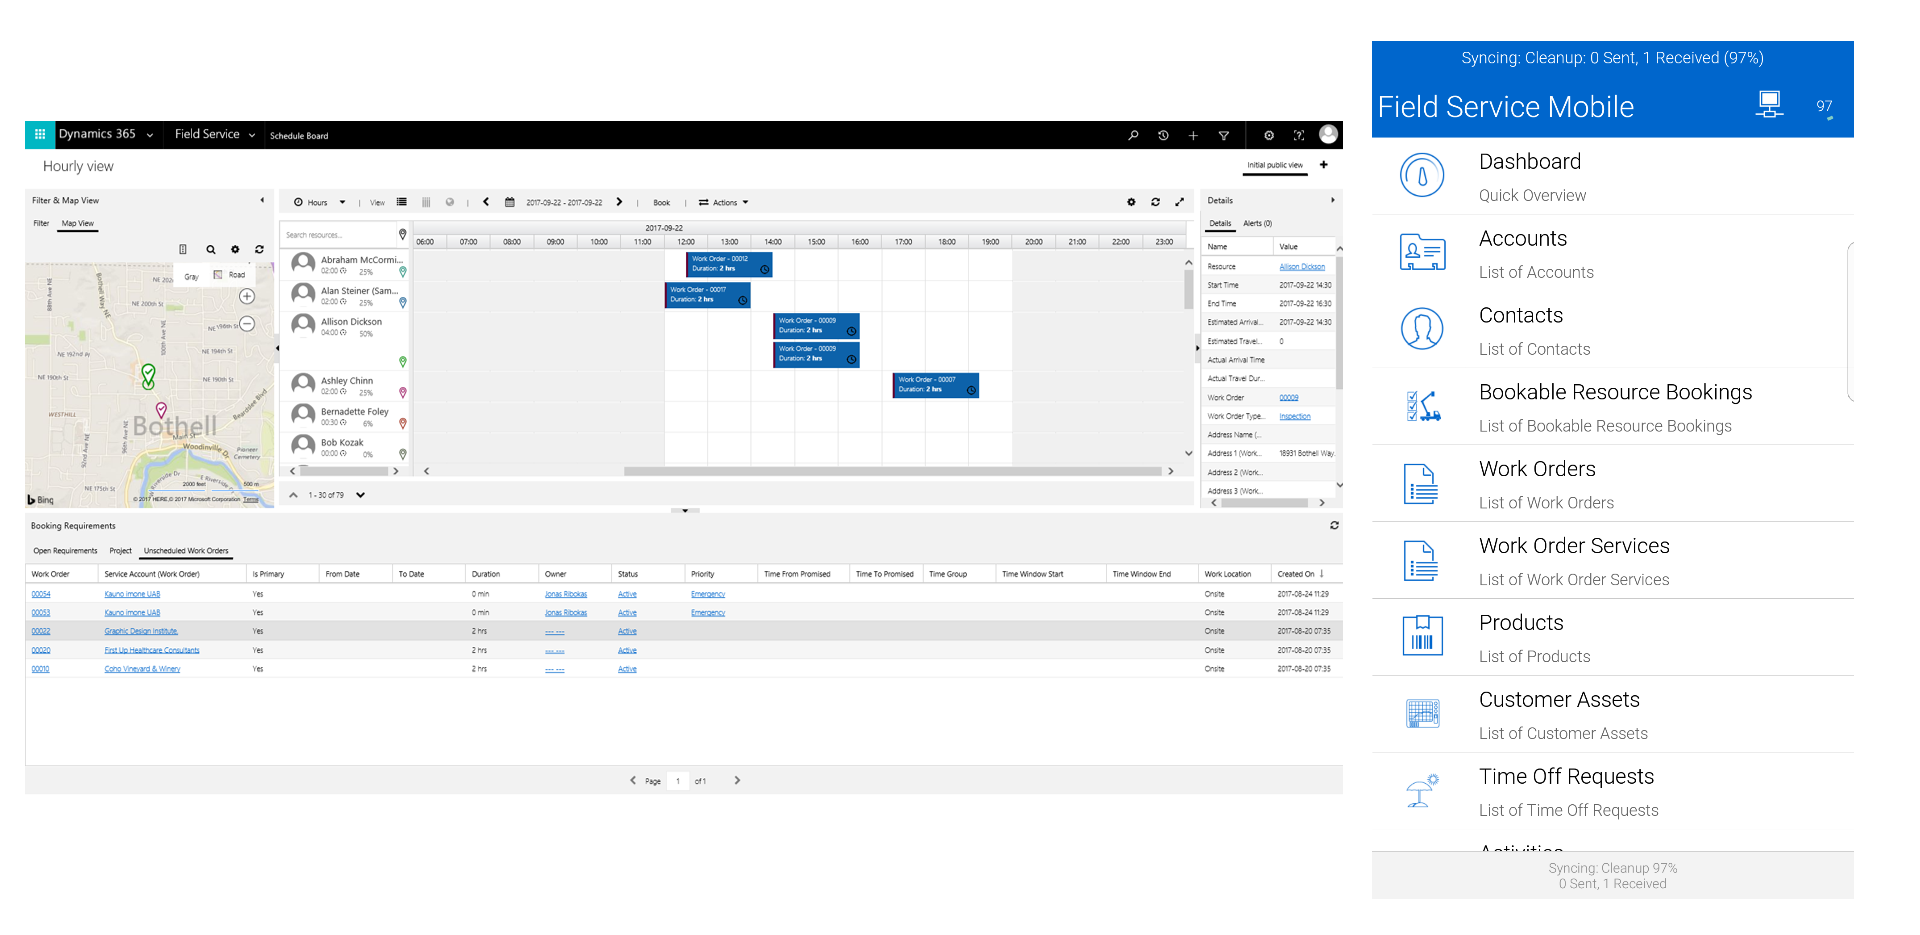Zoom in on the Bothell map
The width and height of the screenshot is (1920, 935).
click(x=247, y=296)
